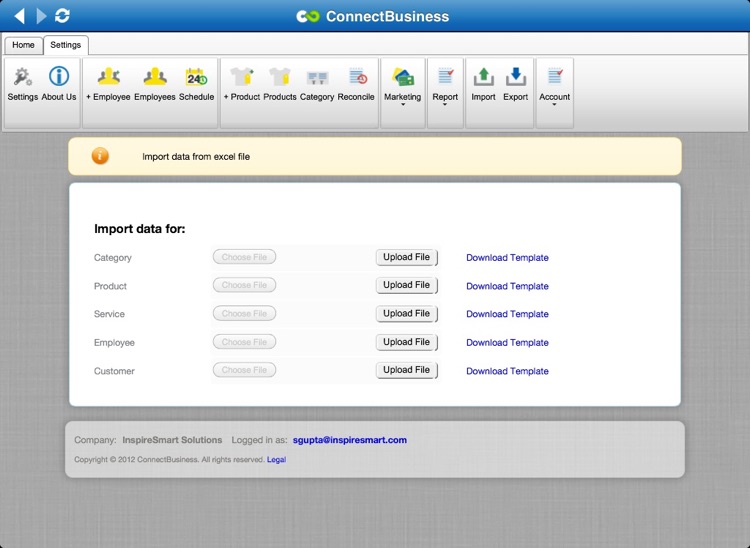Click the 'Import data for:' heading
The width and height of the screenshot is (750, 548).
click(140, 229)
